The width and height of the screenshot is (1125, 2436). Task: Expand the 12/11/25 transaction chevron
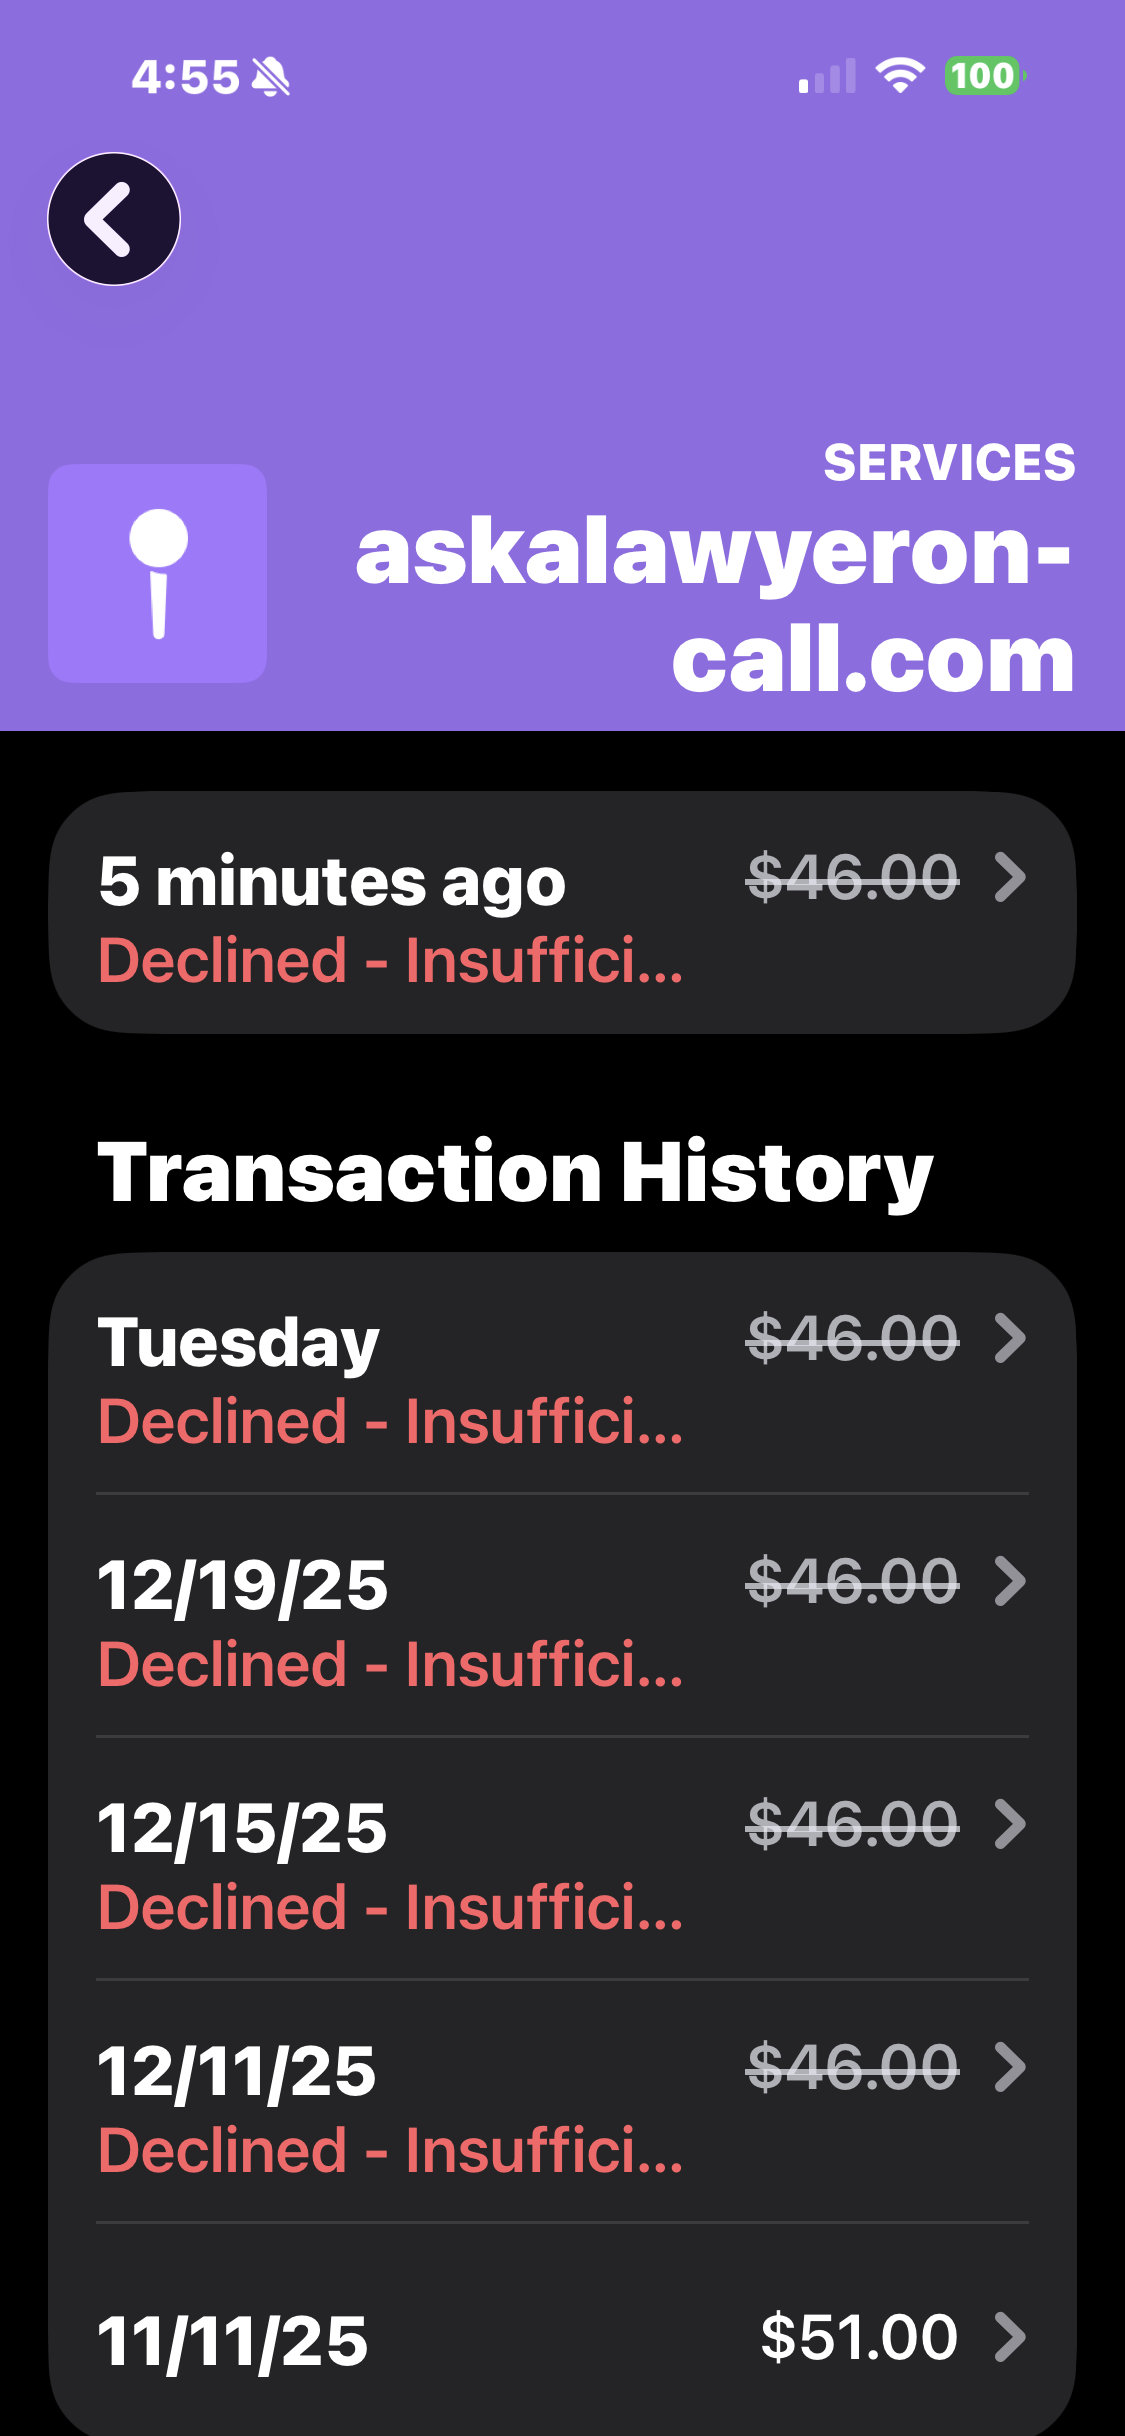(1010, 2067)
